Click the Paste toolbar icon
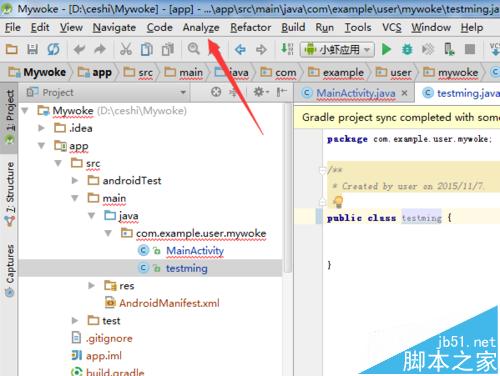This screenshot has height=376, width=500. (168, 50)
